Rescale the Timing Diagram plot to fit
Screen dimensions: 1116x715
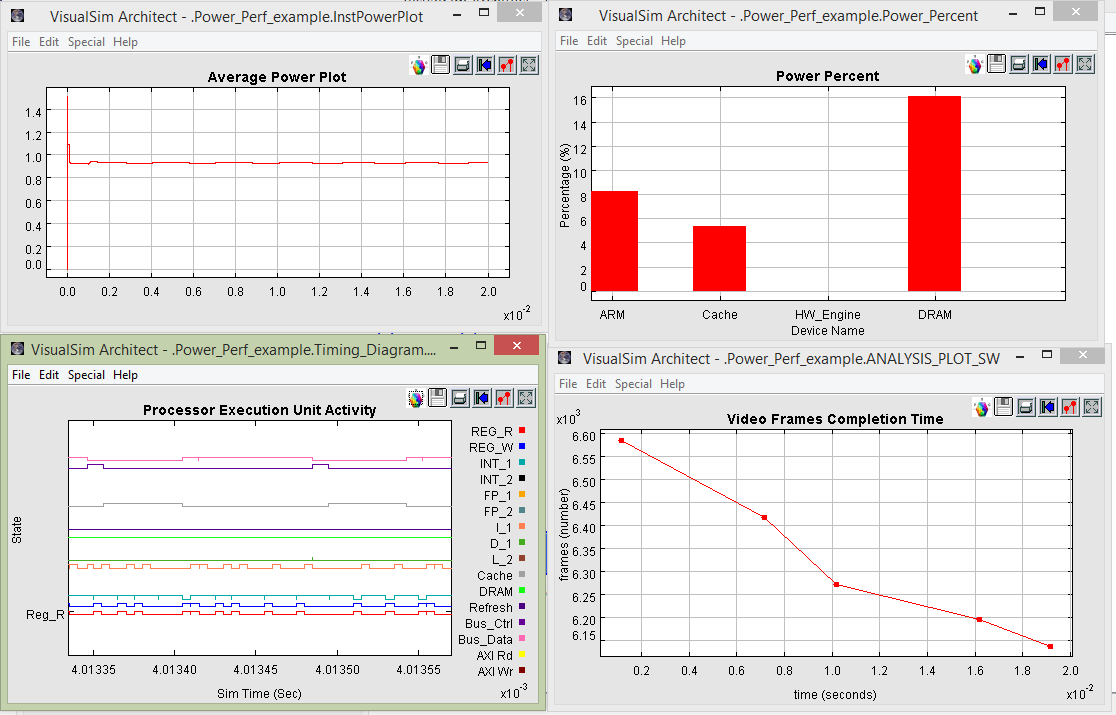[x=527, y=398]
